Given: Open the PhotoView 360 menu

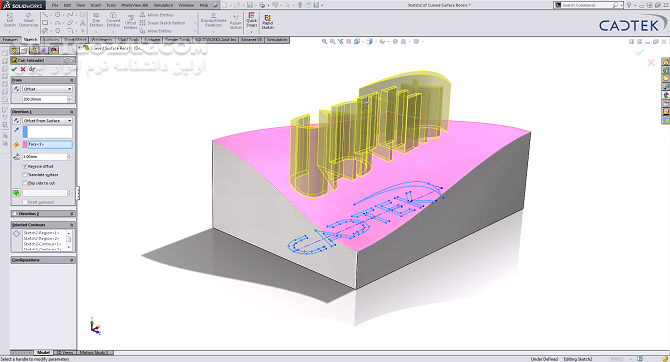Looking at the screenshot, I should pyautogui.click(x=134, y=5).
